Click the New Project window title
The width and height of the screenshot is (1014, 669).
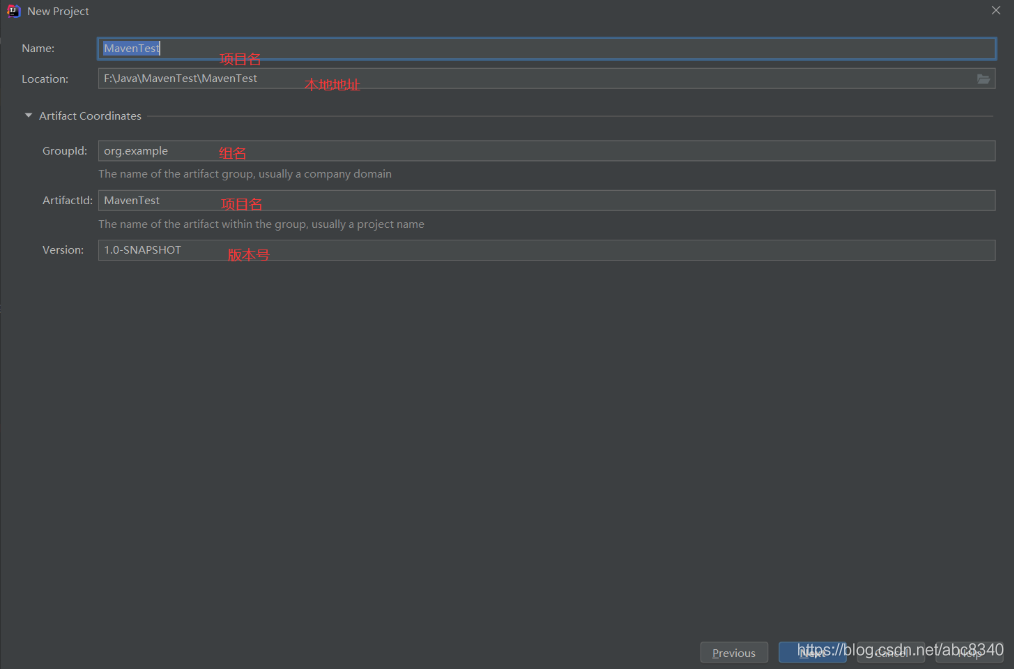(58, 11)
